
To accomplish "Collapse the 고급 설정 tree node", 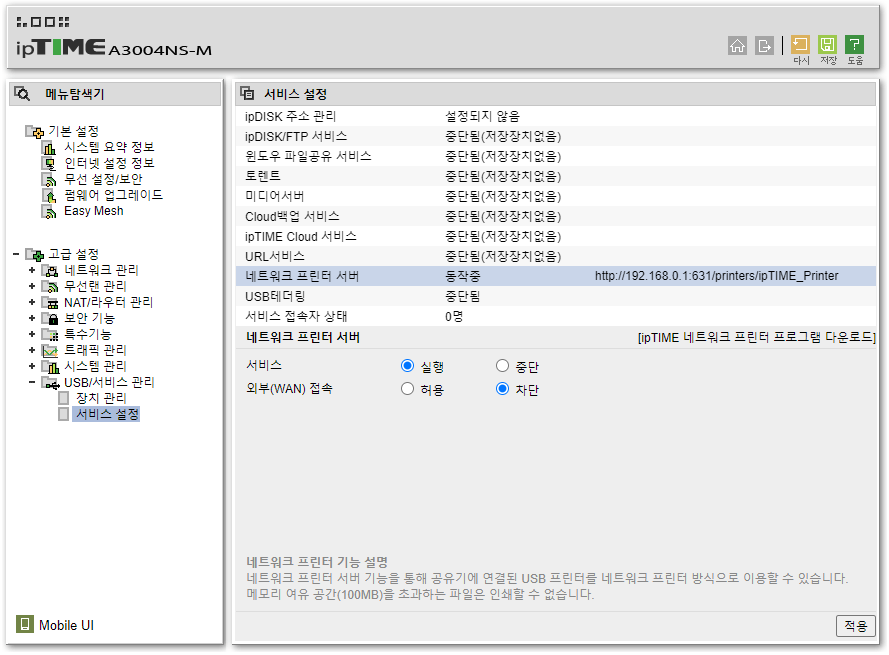I will pos(16,254).
